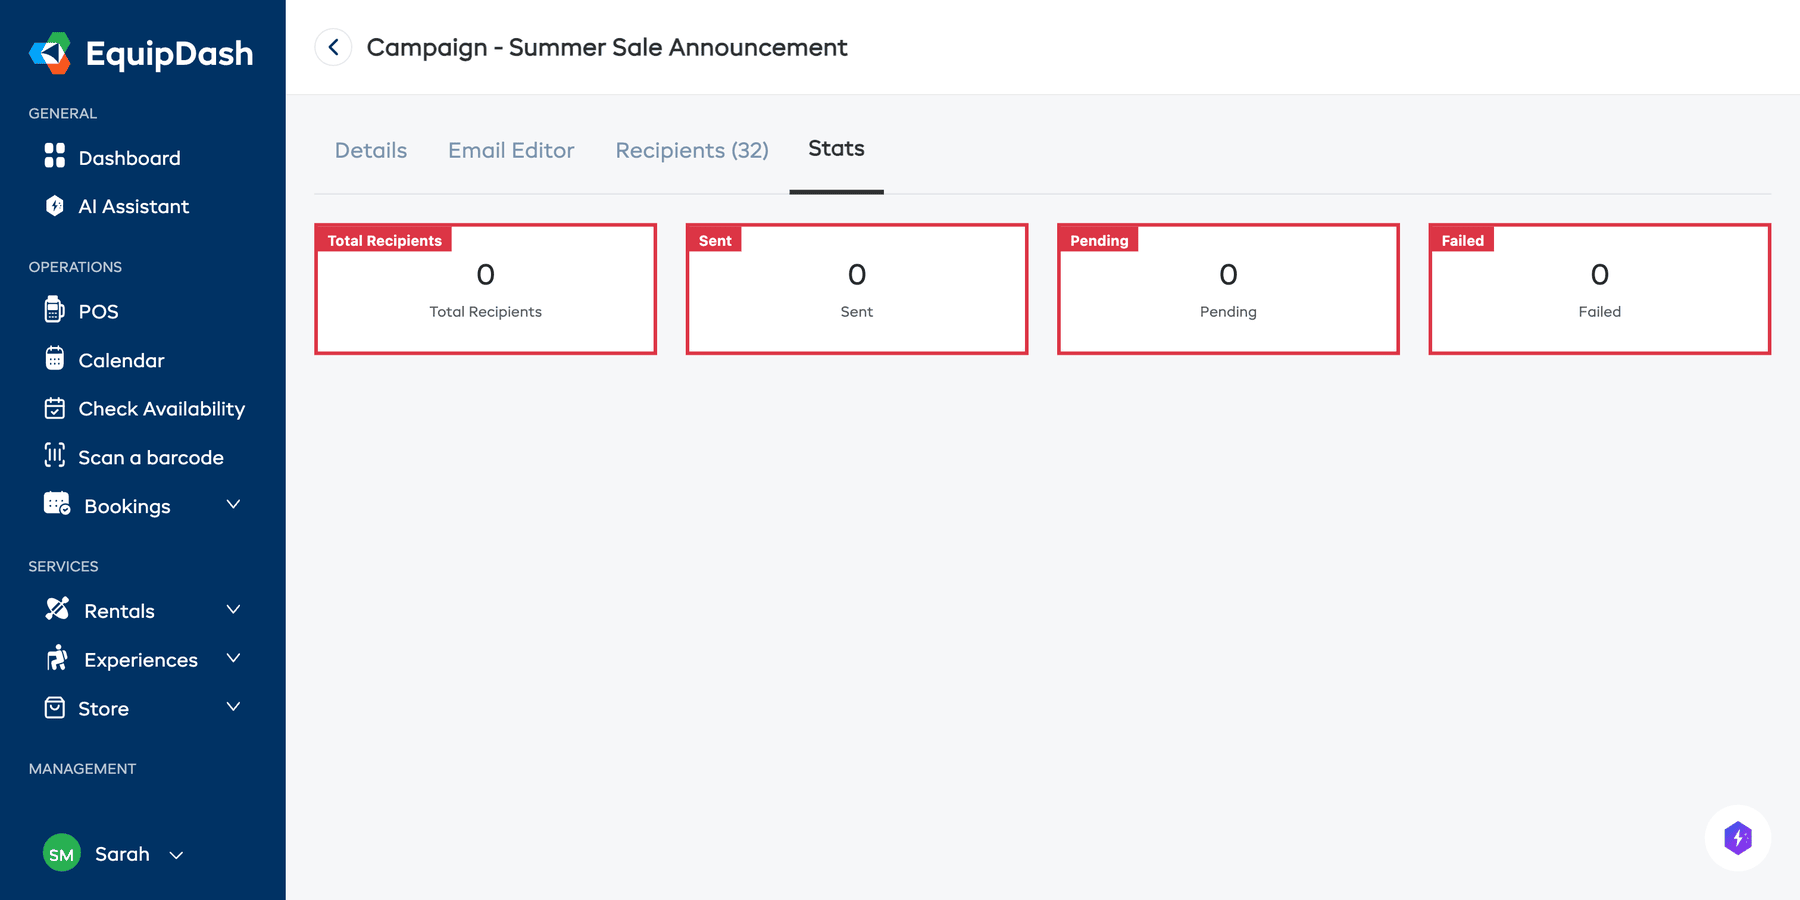The height and width of the screenshot is (900, 1800).
Task: Click the Check Availability icon
Action: (55, 408)
